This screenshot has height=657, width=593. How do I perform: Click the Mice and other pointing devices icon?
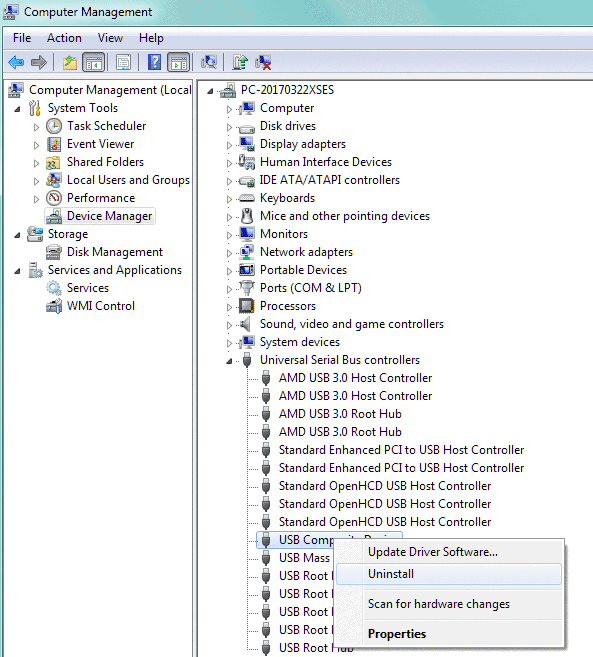click(247, 216)
